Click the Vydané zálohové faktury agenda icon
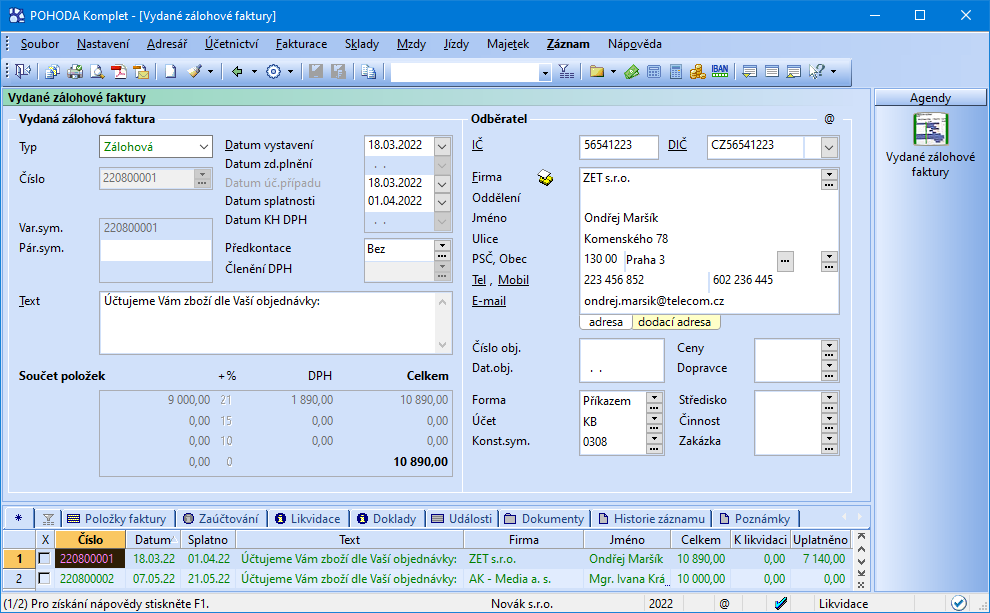 pos(930,129)
